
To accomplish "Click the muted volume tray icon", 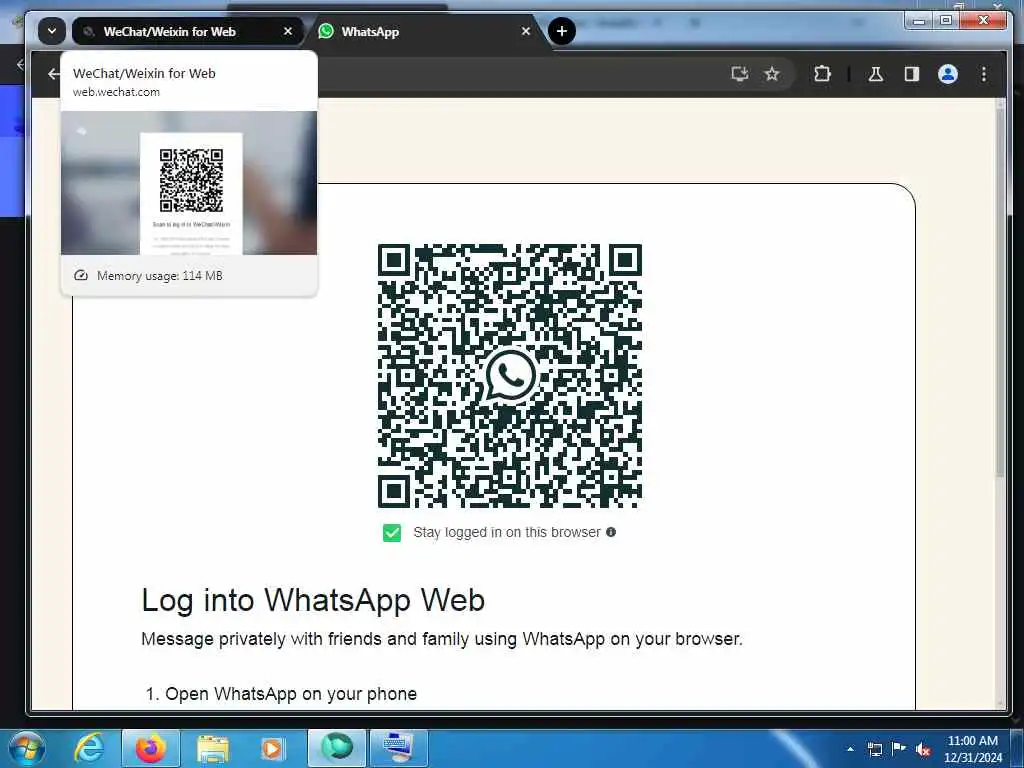I will (923, 749).
